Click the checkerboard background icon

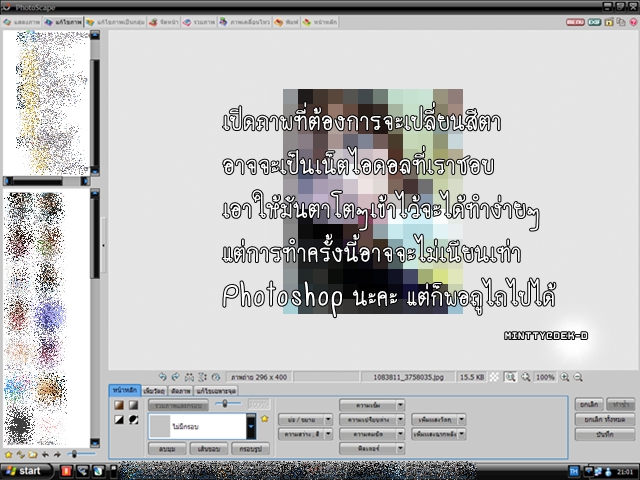click(494, 377)
